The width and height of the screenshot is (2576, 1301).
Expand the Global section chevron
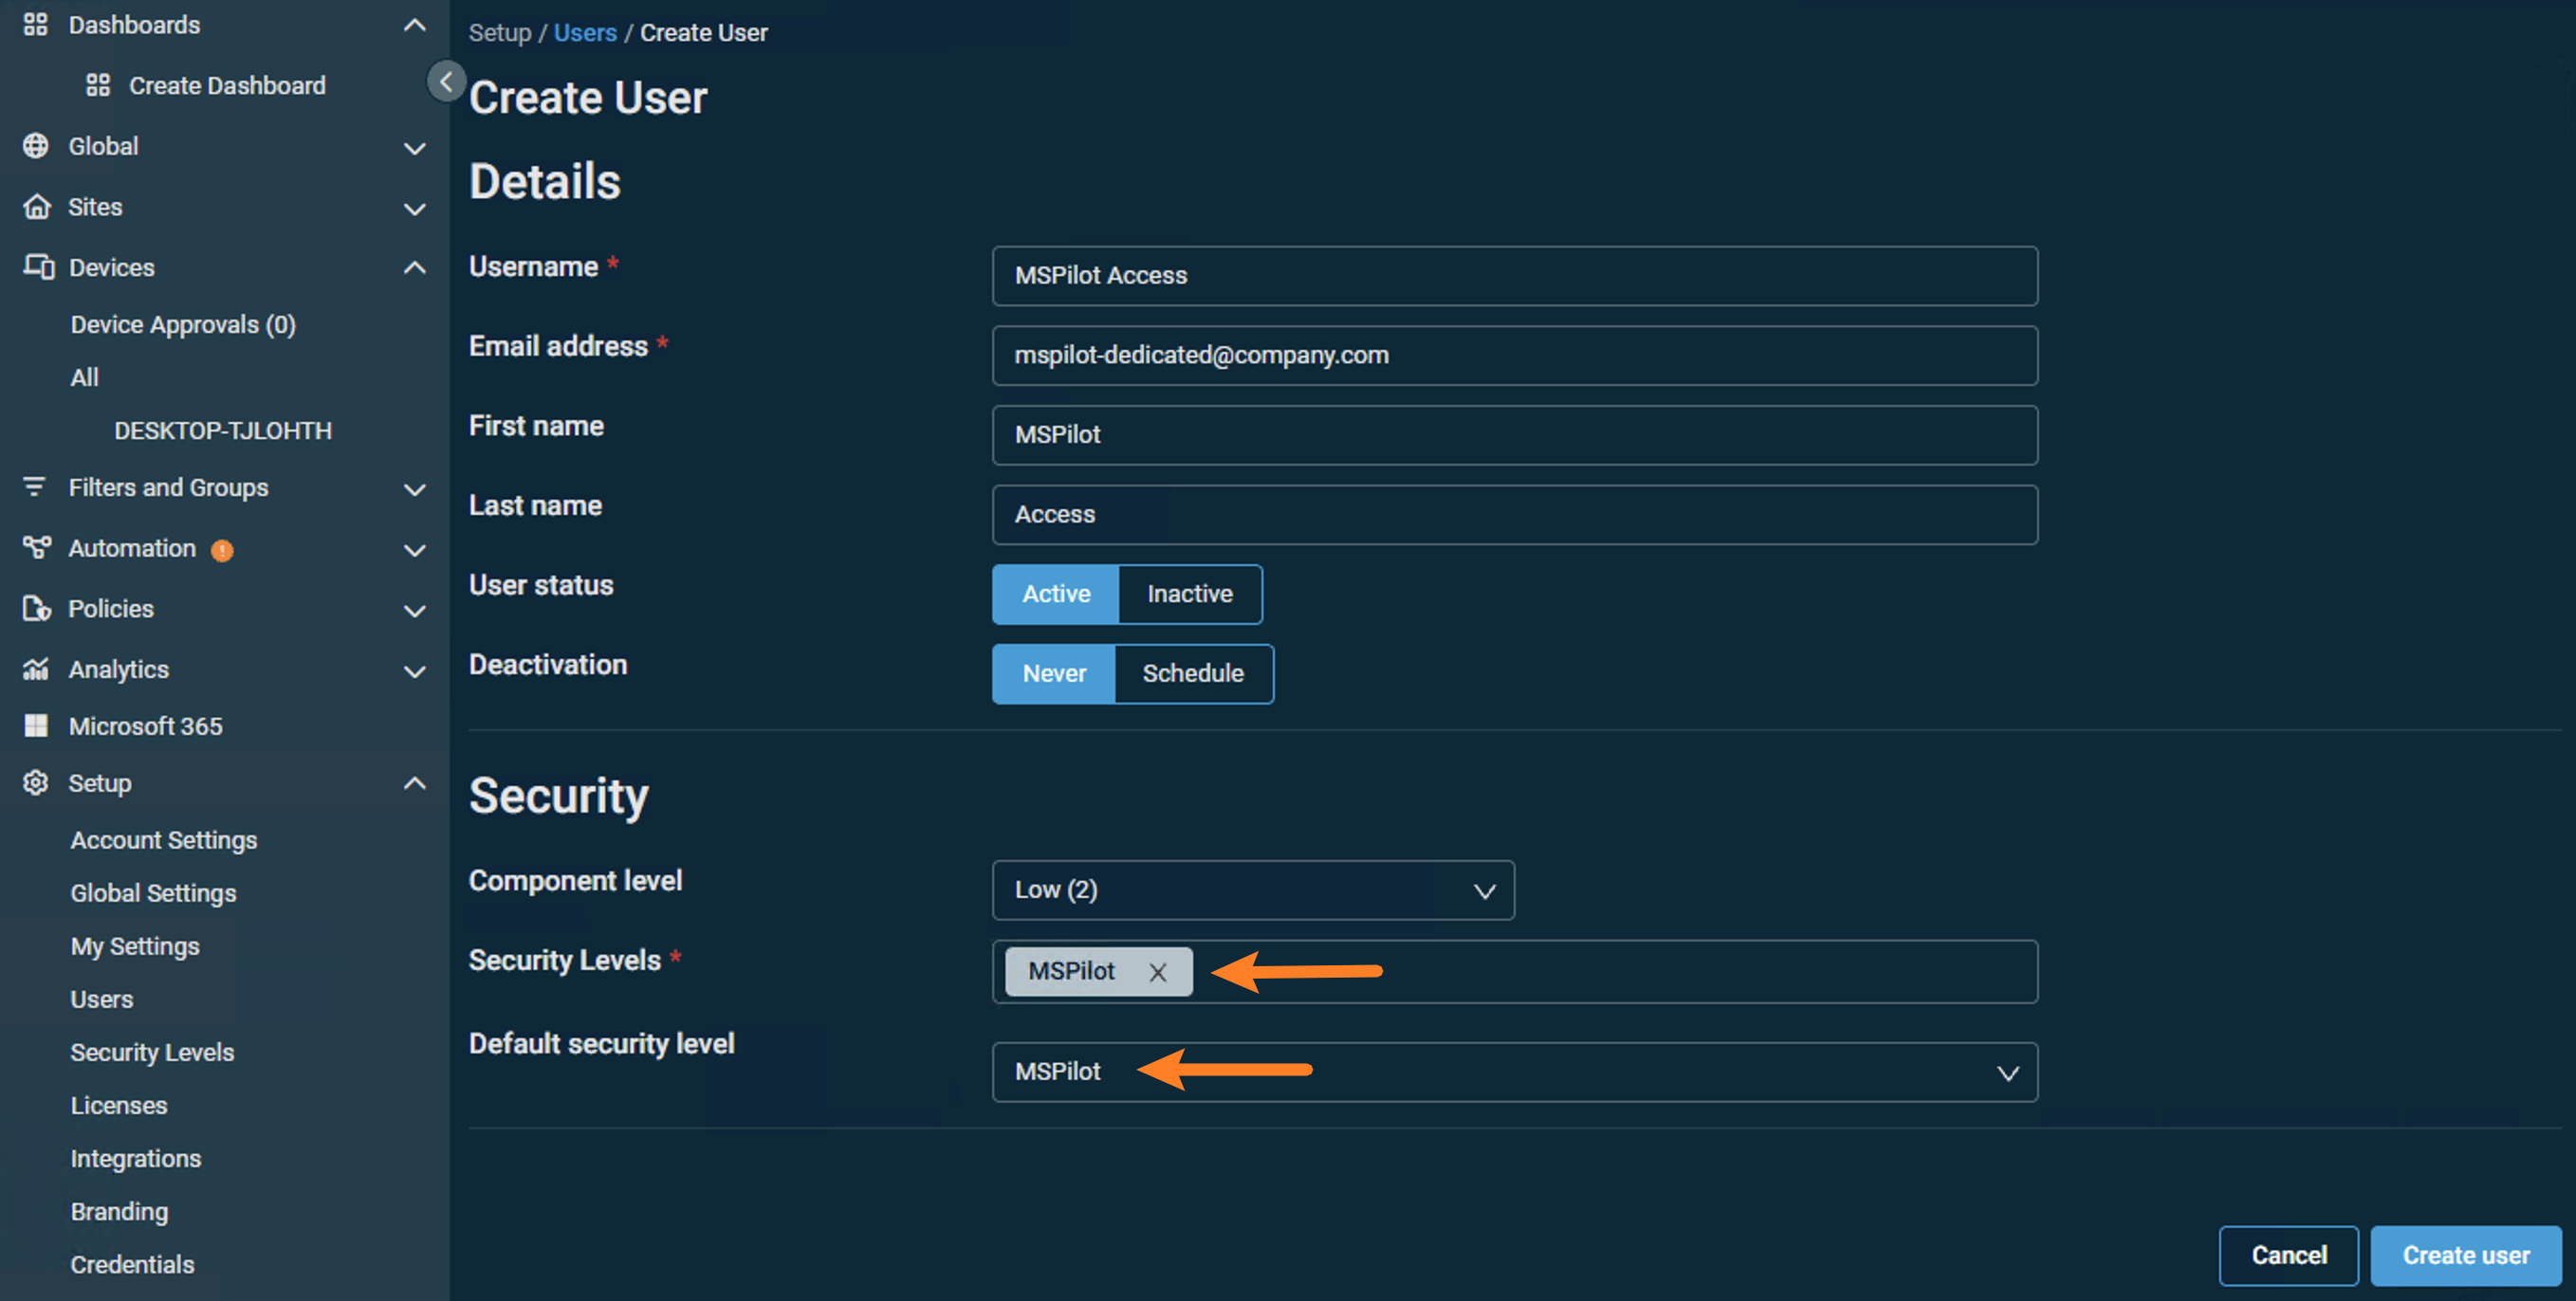point(414,148)
